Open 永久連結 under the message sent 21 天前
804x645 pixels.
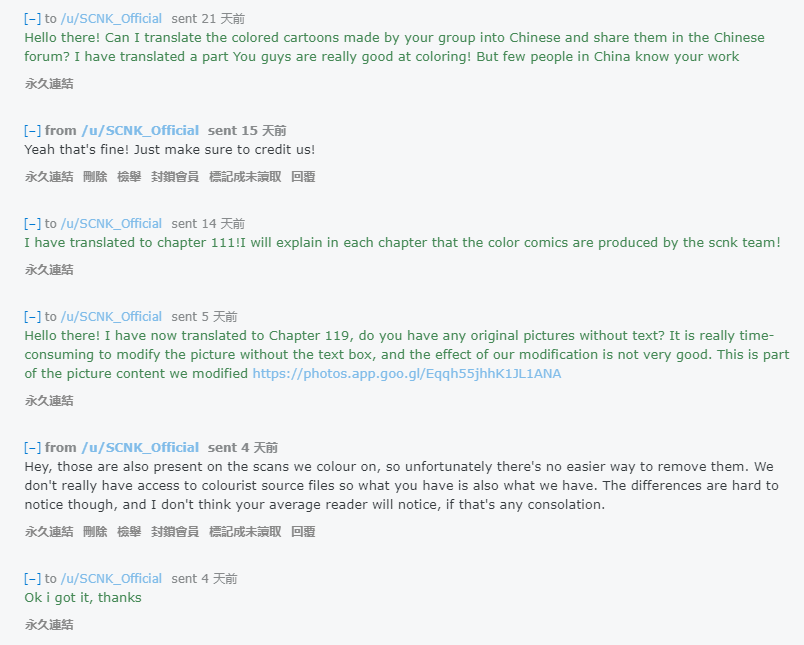click(x=49, y=84)
